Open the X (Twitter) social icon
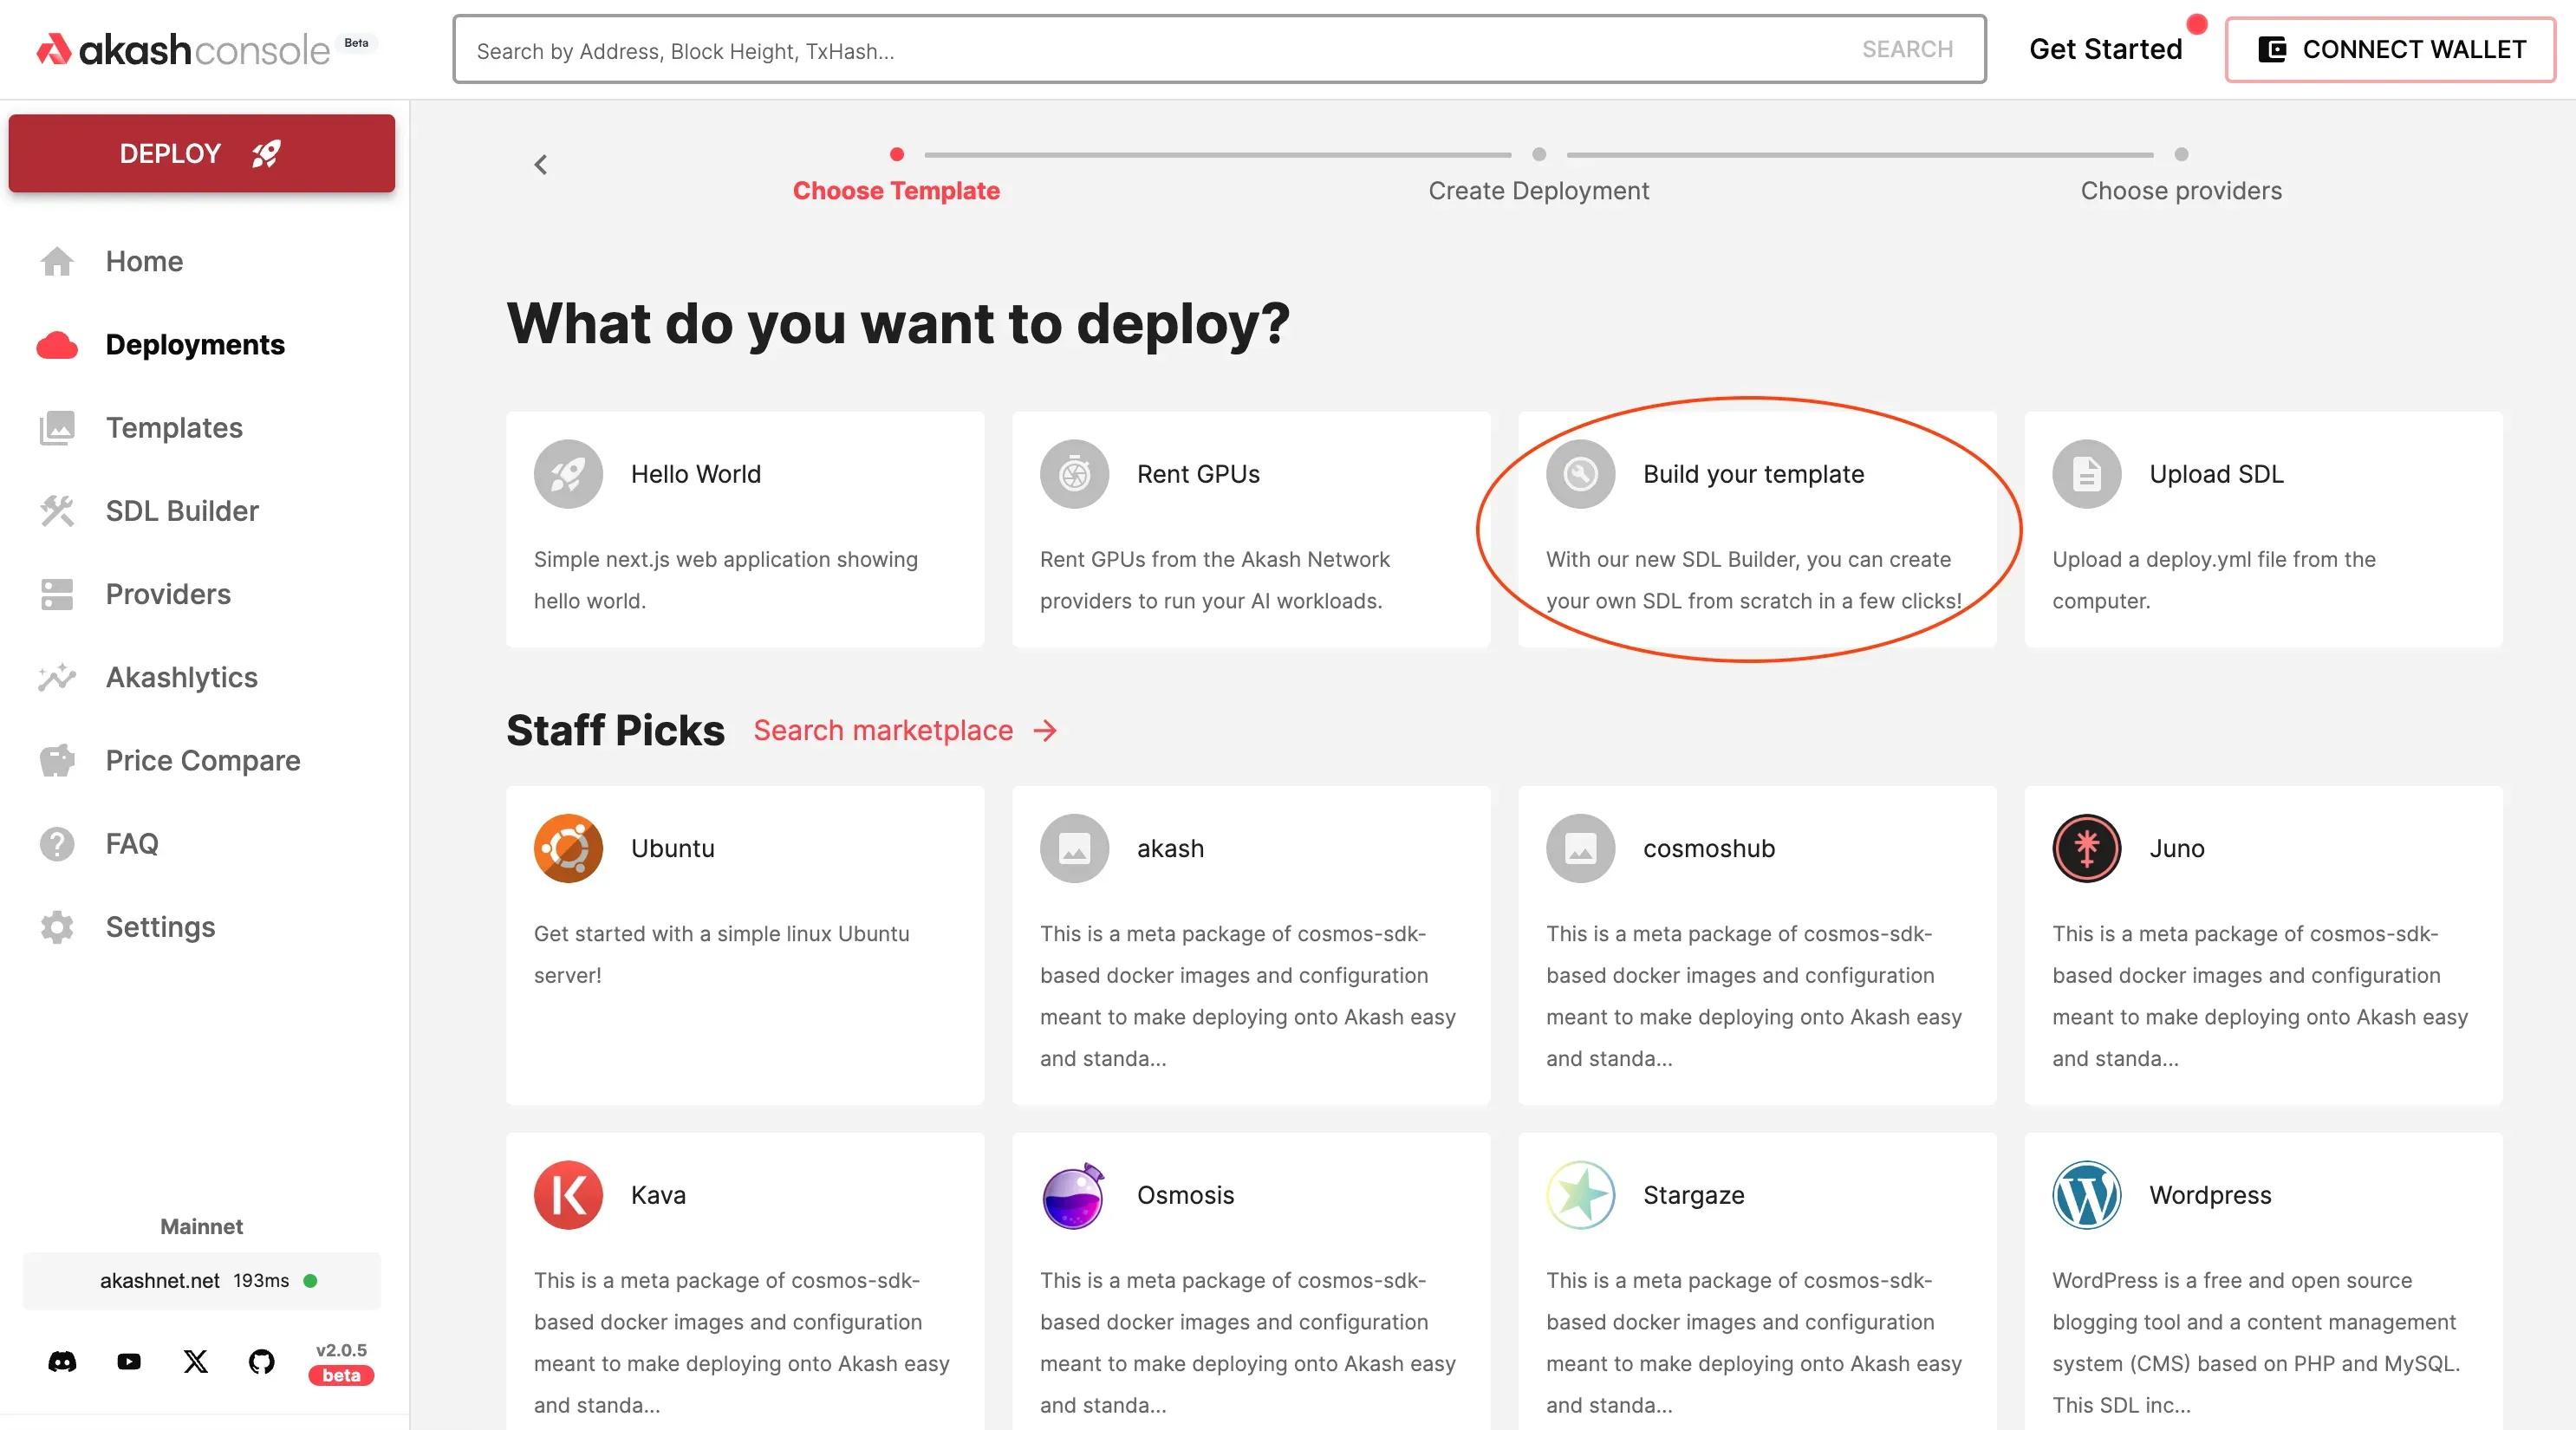 pos(196,1361)
